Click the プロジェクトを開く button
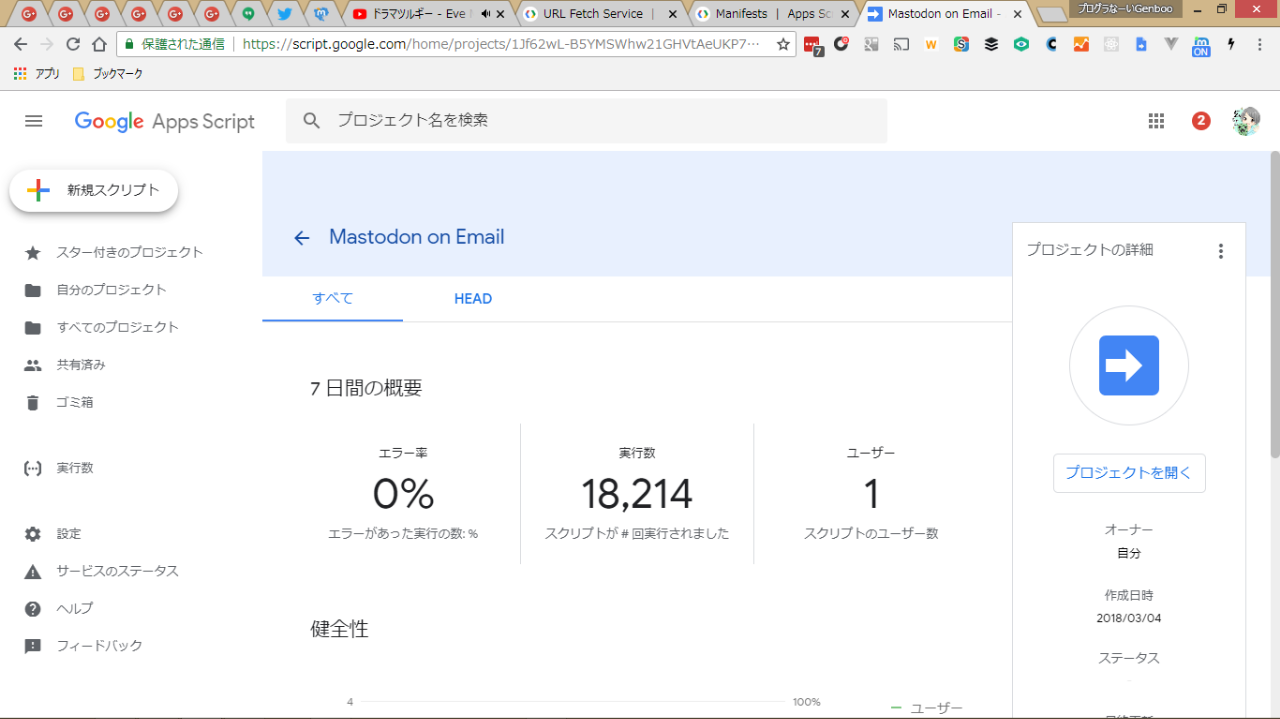 [x=1128, y=473]
